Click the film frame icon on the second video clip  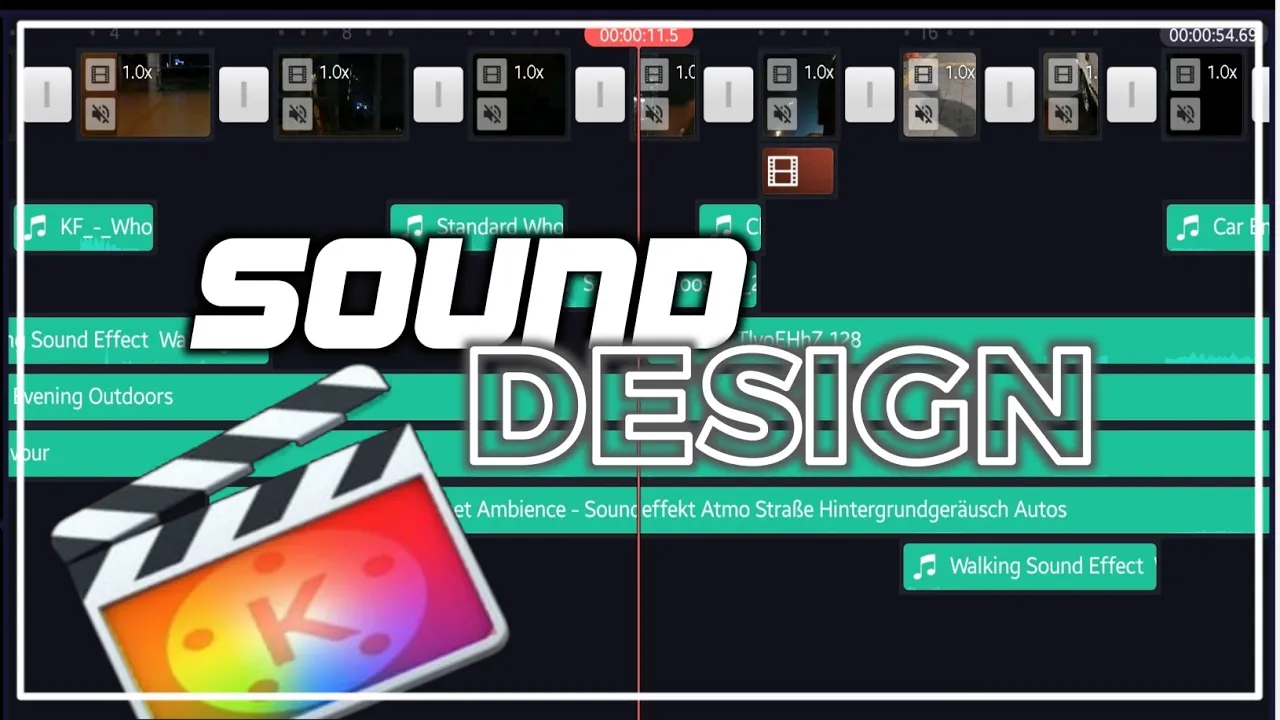[297, 73]
